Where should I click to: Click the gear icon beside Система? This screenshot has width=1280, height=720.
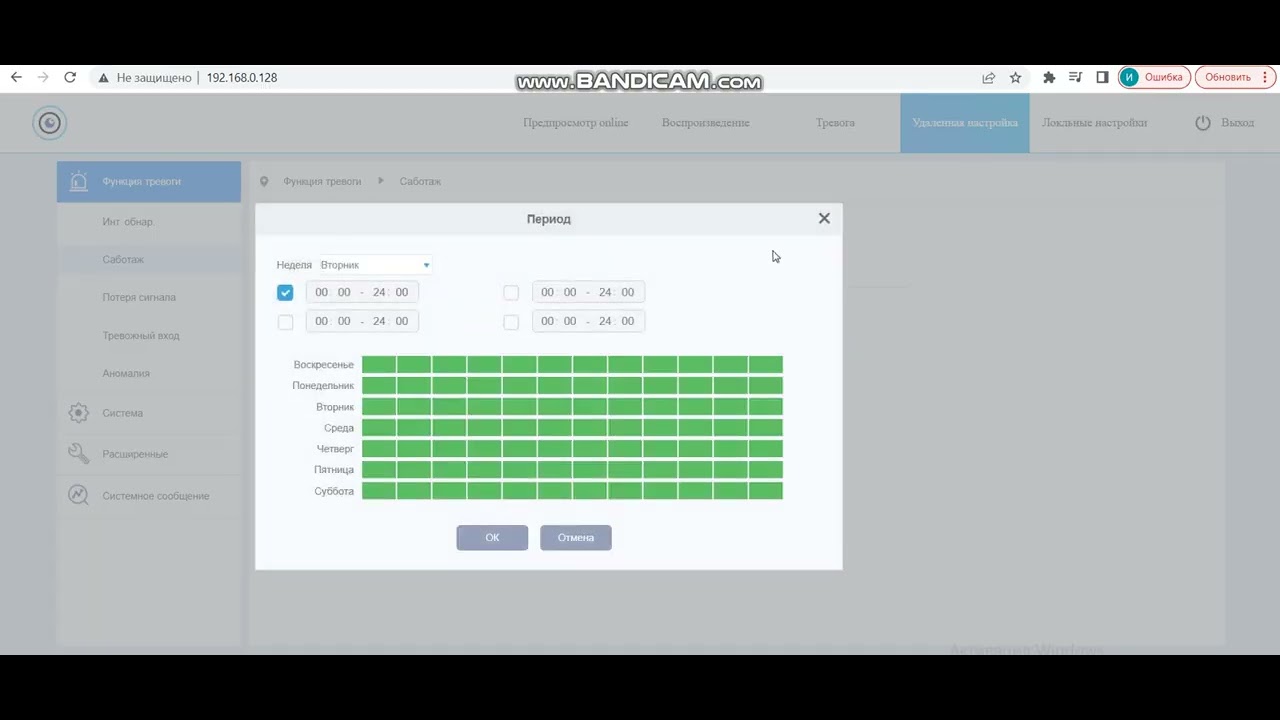(78, 413)
